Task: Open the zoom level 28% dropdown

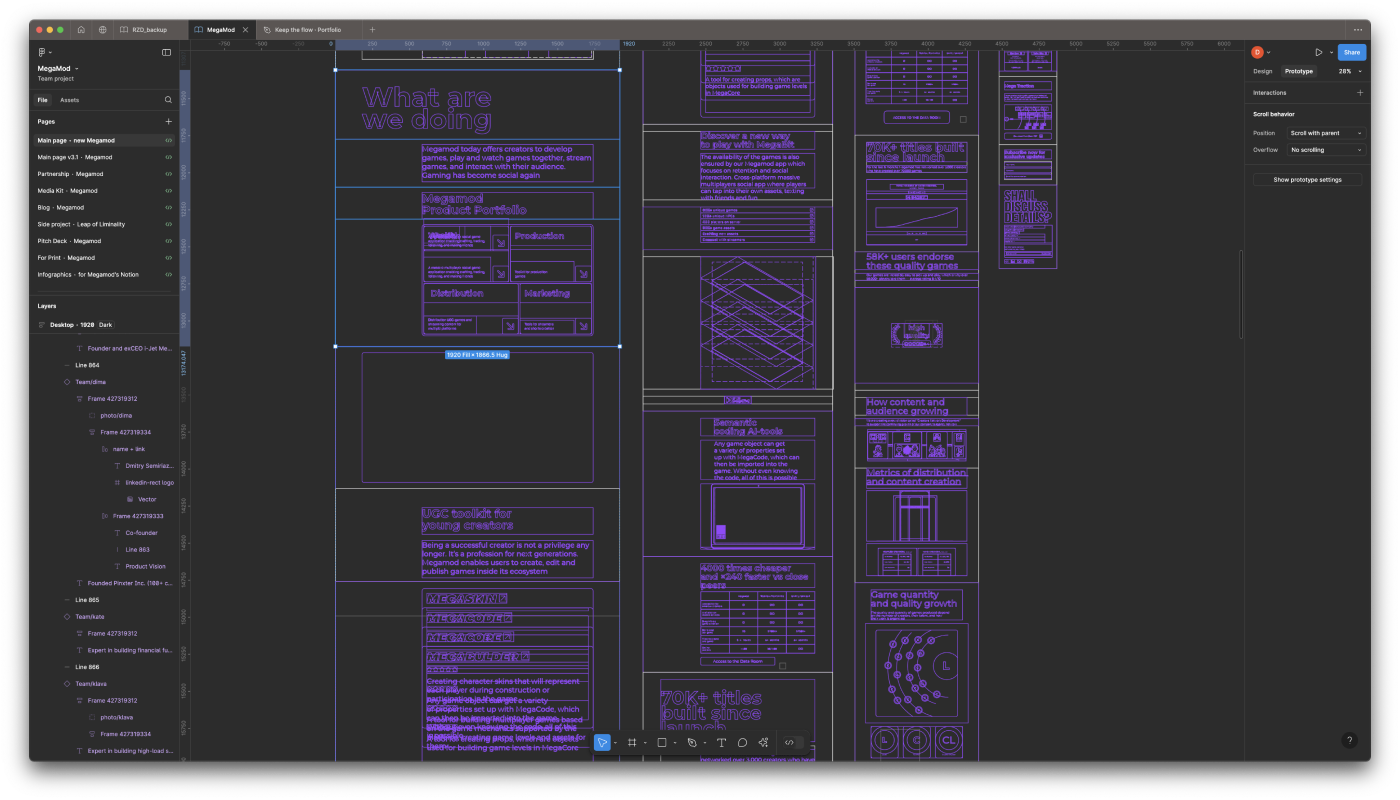Action: (x=1350, y=71)
